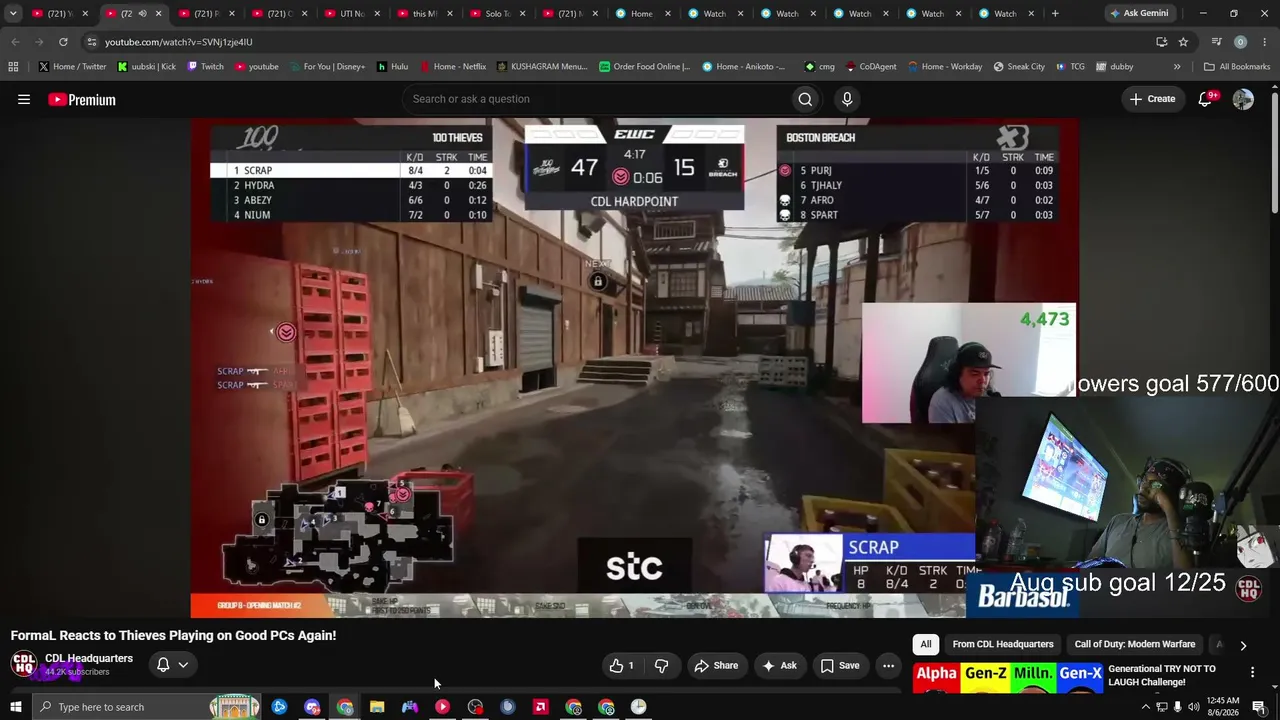Open the clock app in taskbar
Screen dimensions: 1280x720
point(638,707)
